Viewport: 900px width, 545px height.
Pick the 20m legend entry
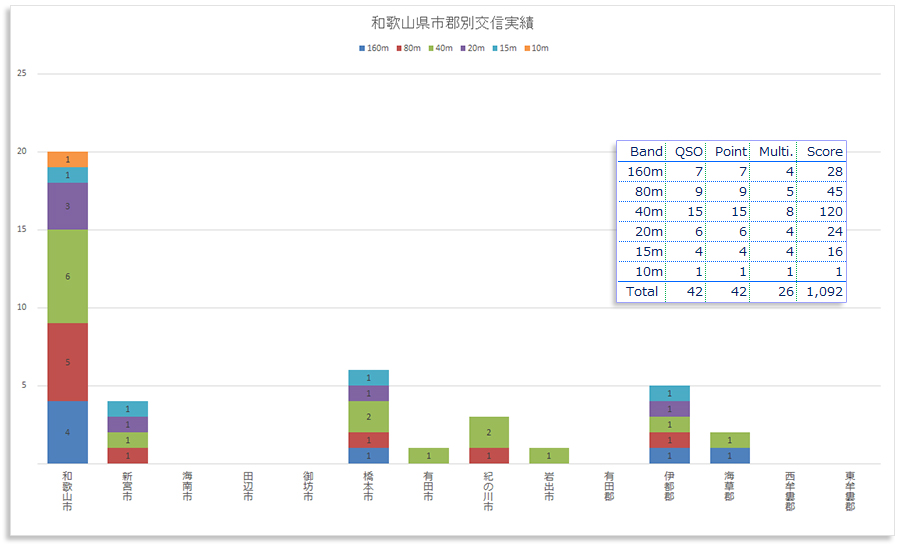[x=472, y=48]
